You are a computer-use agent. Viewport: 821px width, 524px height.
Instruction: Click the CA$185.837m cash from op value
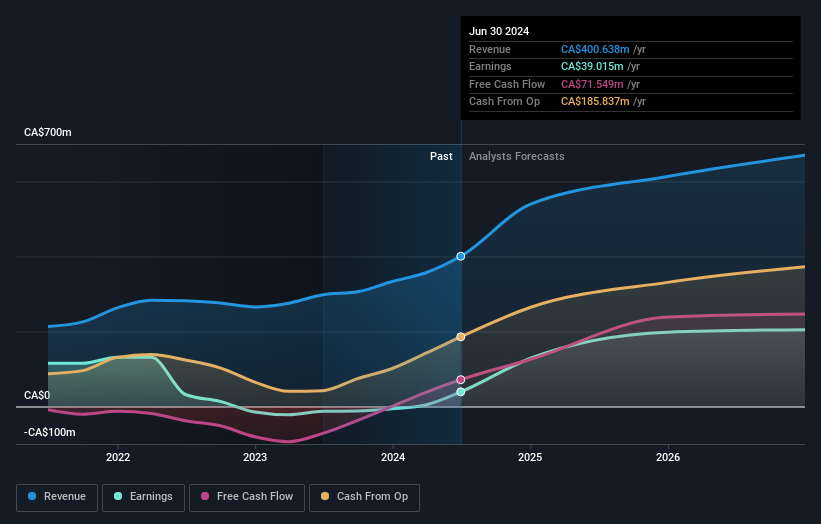click(595, 102)
